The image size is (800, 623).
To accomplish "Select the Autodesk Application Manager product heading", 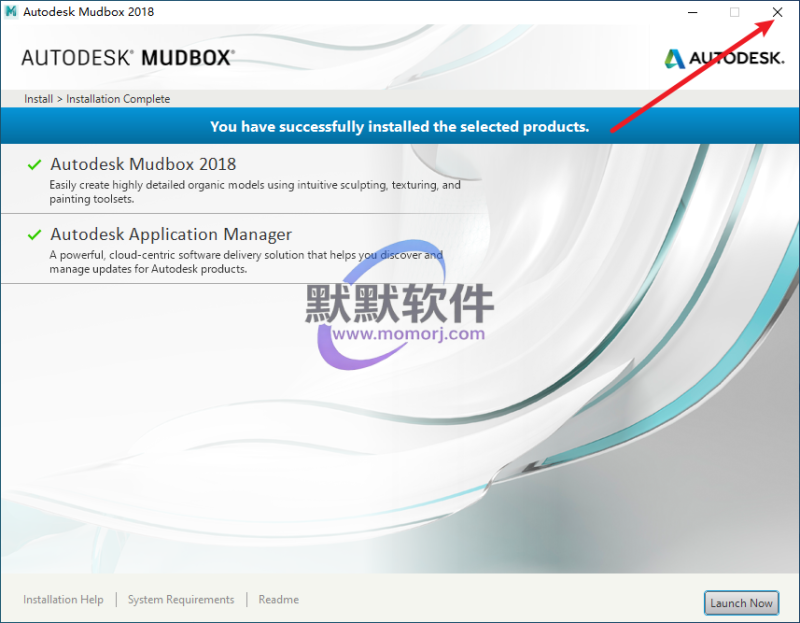I will [171, 235].
